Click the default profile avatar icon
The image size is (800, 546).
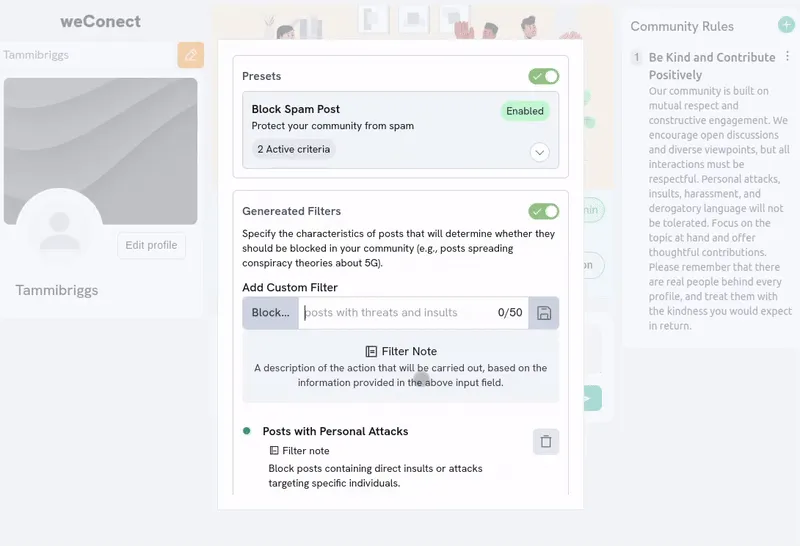(60, 231)
